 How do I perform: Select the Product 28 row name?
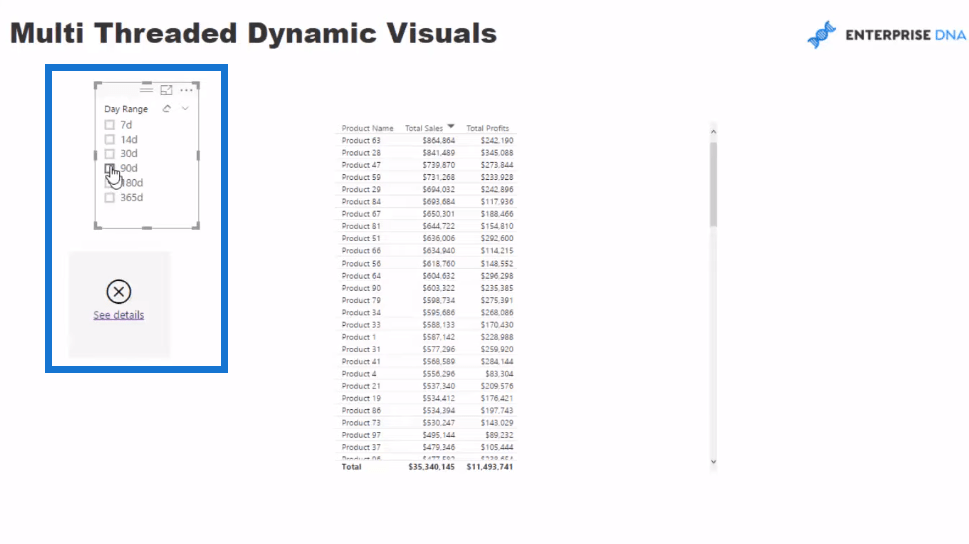pyautogui.click(x=361, y=153)
